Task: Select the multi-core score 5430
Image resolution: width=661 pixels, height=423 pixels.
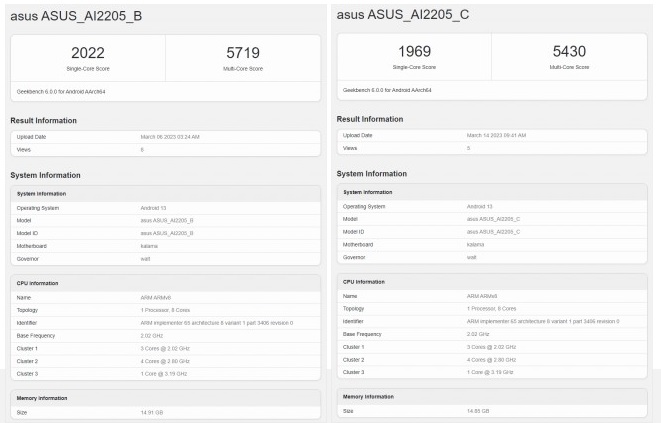Action: [x=569, y=51]
